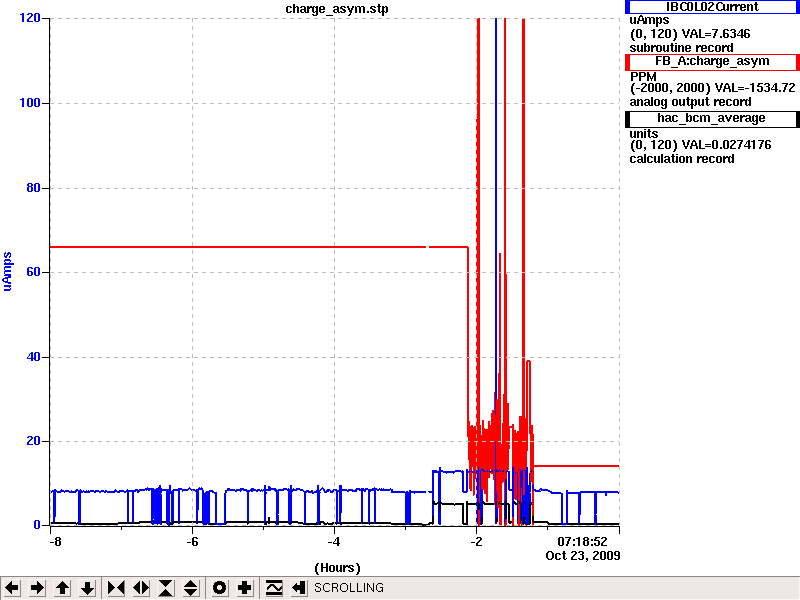Click the 07:18:52 timestamp on the axis
Image resolution: width=800 pixels, height=600 pixels.
click(582, 541)
